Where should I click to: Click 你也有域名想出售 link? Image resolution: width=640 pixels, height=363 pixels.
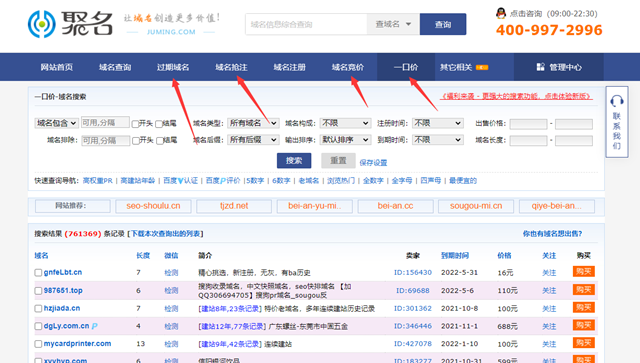point(553,234)
